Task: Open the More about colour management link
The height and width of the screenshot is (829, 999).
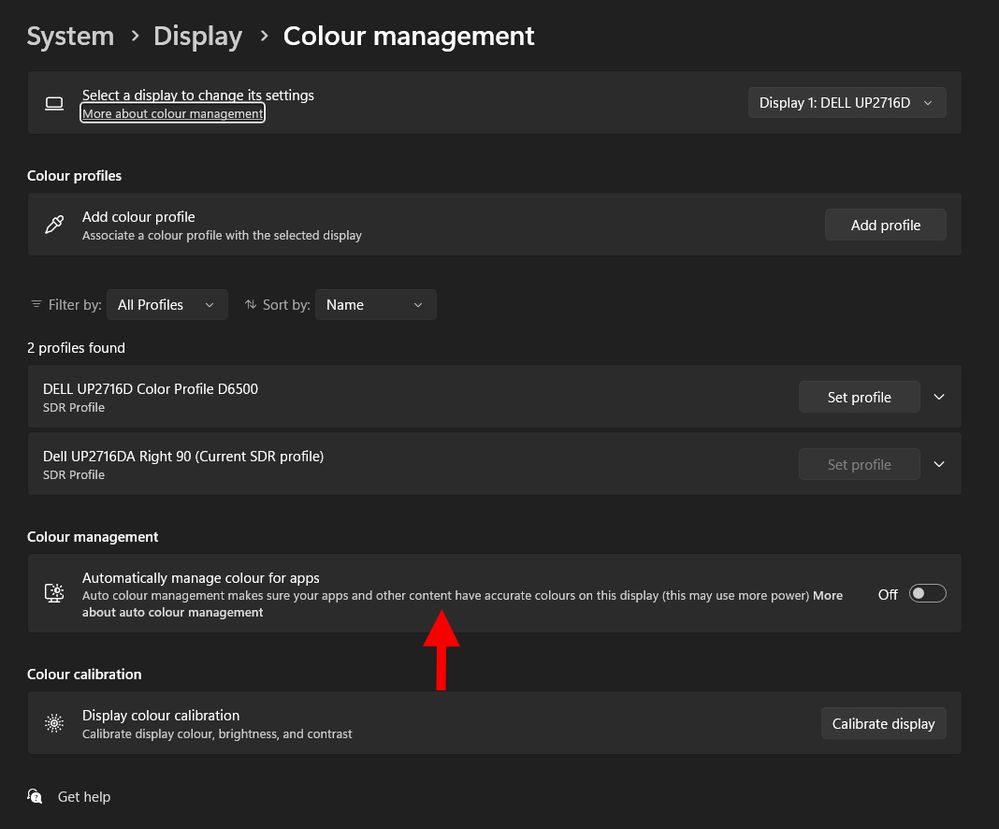Action: (173, 114)
